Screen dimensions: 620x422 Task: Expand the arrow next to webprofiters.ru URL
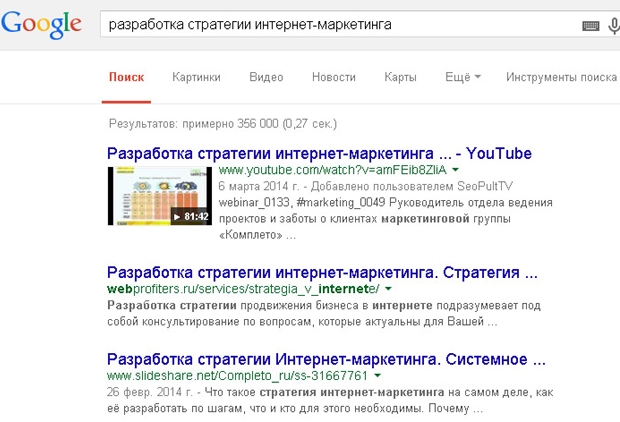pyautogui.click(x=388, y=289)
